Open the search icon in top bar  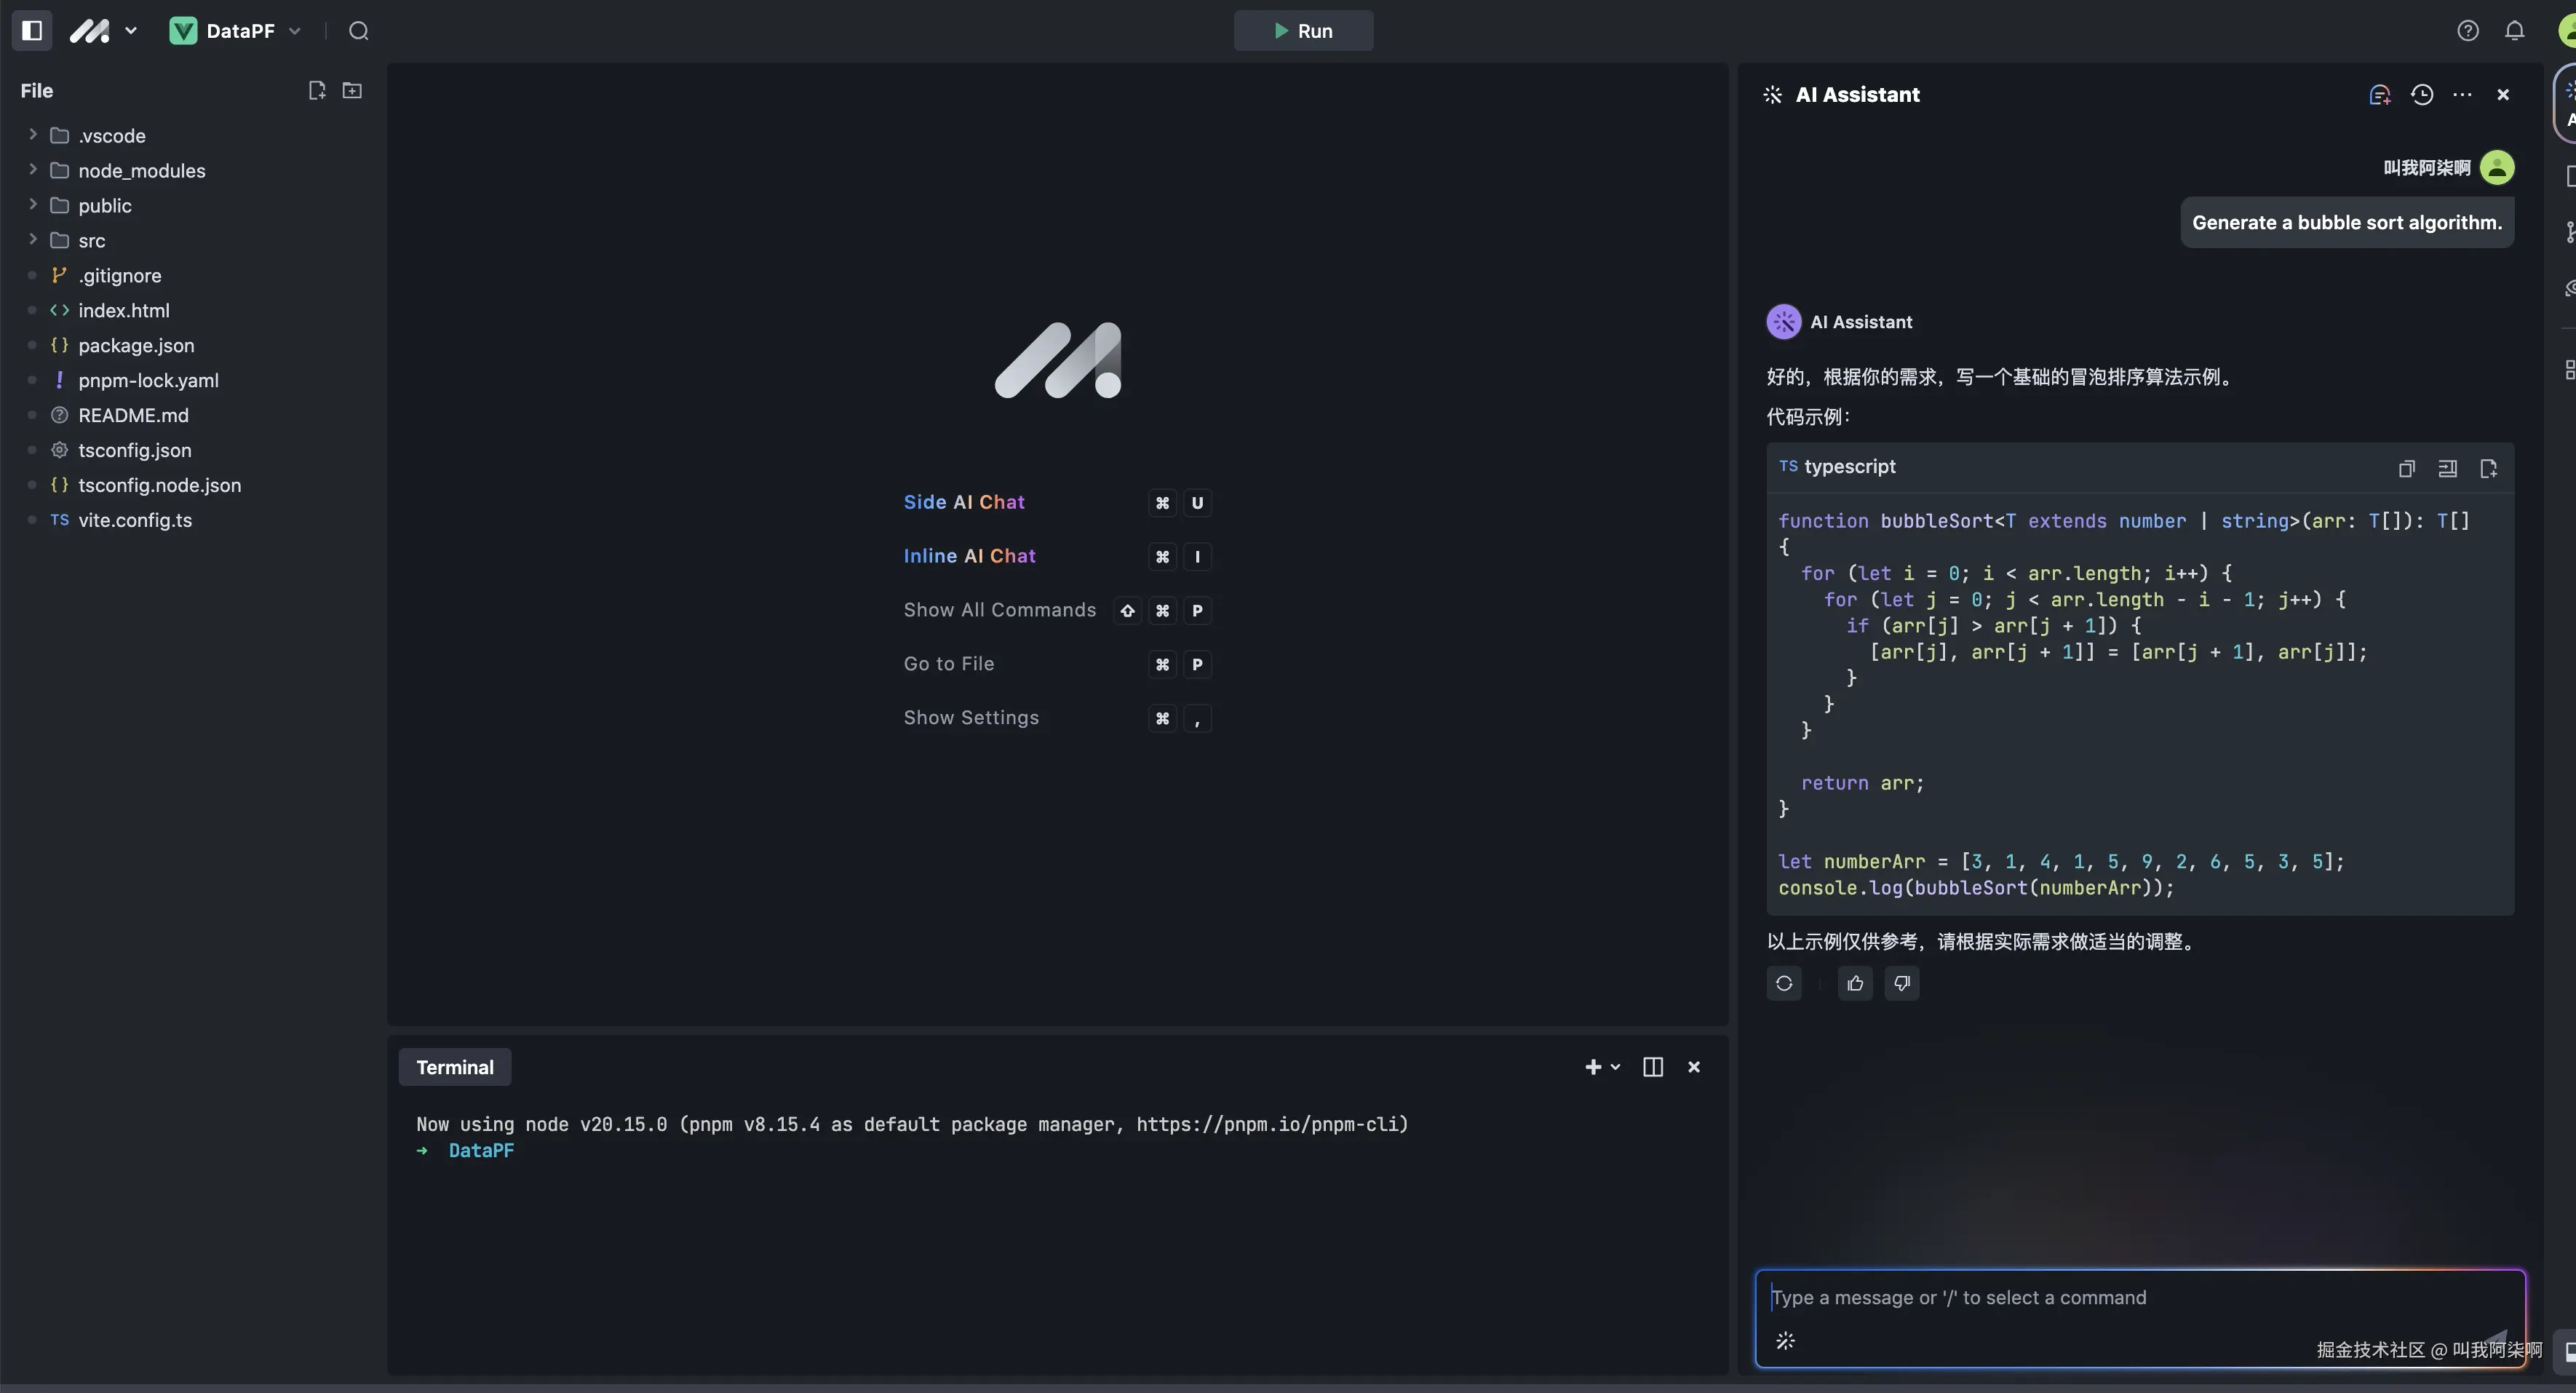(x=358, y=31)
